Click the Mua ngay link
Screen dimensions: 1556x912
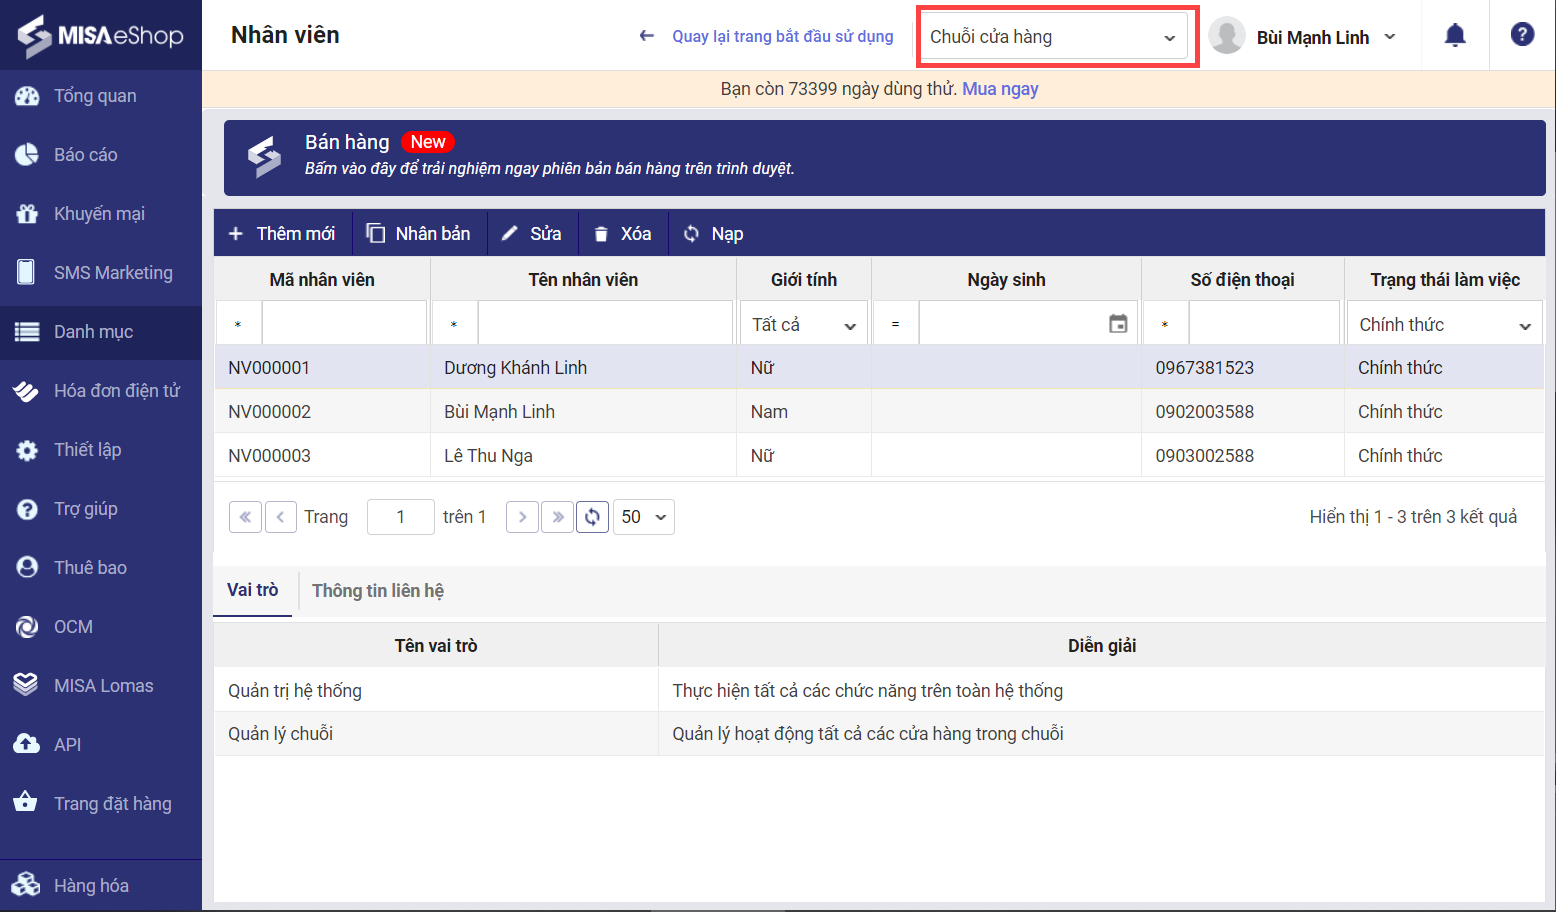[x=1000, y=89]
